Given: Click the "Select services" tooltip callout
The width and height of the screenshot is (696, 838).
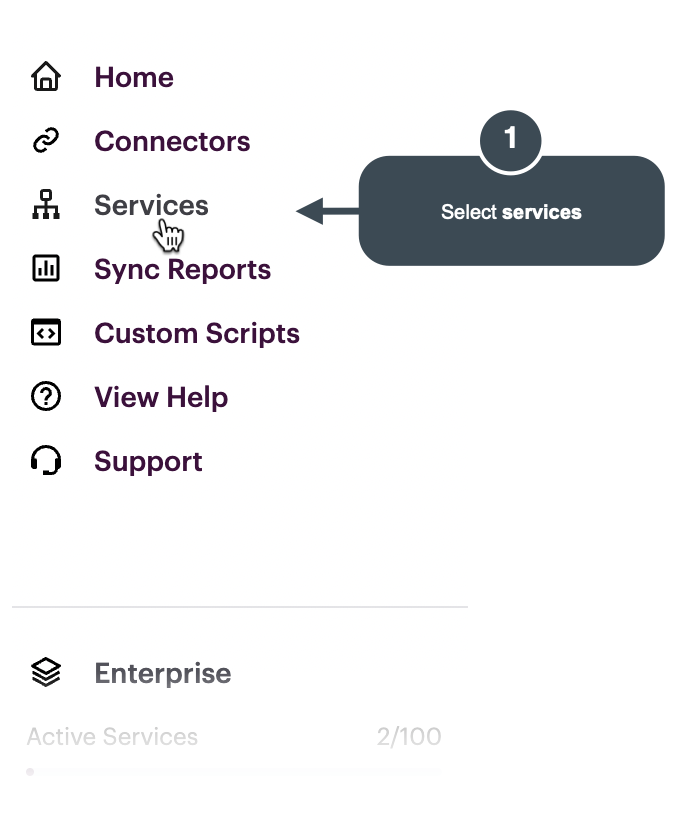Looking at the screenshot, I should point(511,212).
